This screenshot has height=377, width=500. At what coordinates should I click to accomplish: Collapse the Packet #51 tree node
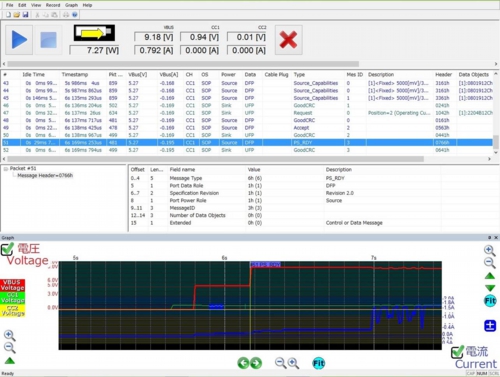coord(6,169)
